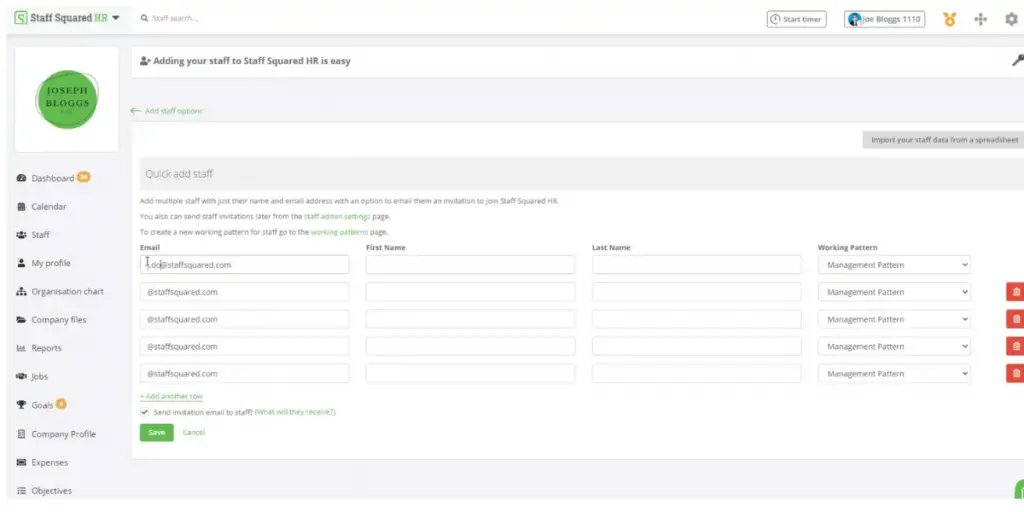Click the Start timer button
This screenshot has width=1024, height=512.
click(x=796, y=19)
